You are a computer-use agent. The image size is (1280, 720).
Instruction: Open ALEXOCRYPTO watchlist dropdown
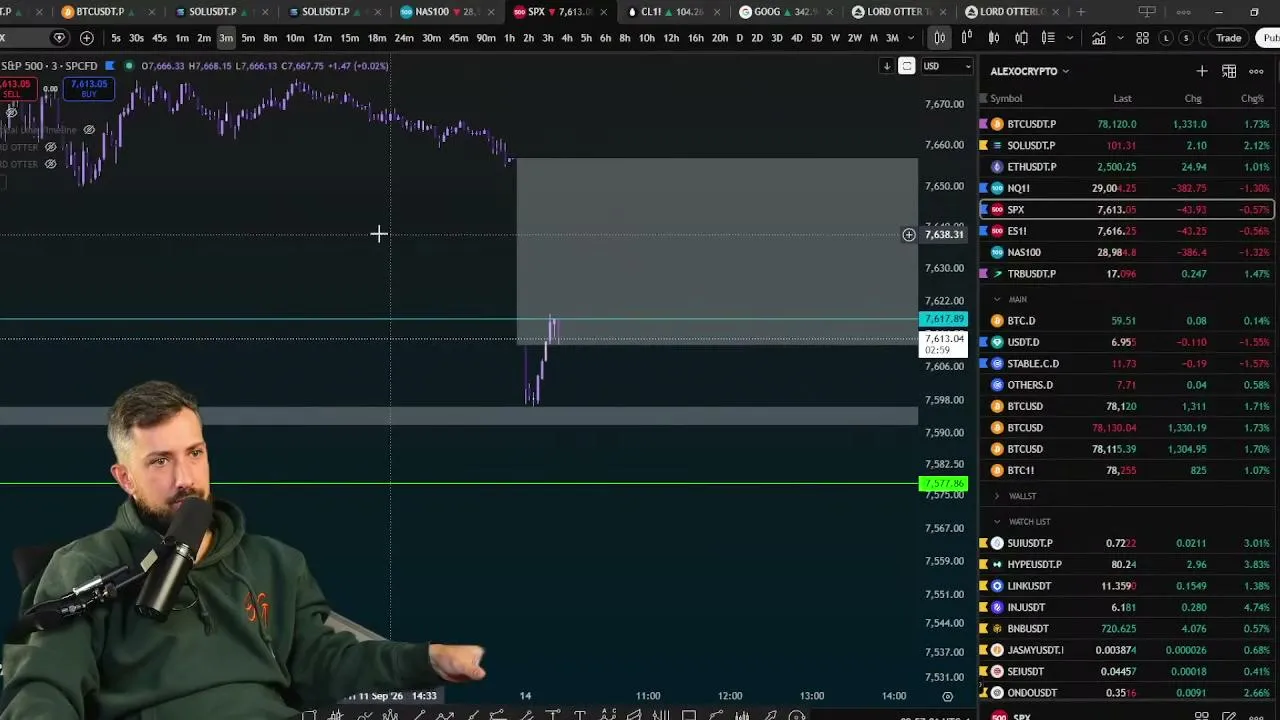point(1030,71)
